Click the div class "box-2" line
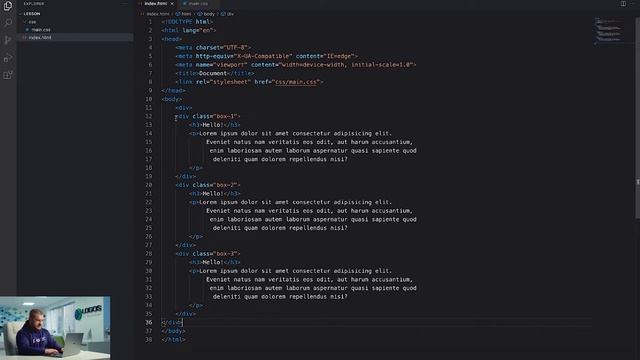The image size is (640, 360). (208, 184)
